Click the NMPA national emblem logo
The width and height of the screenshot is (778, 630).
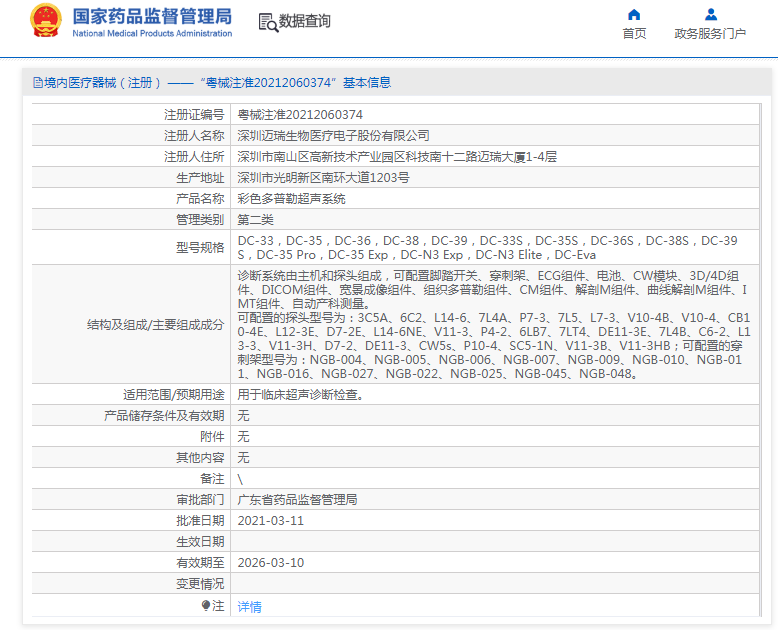coord(45,21)
